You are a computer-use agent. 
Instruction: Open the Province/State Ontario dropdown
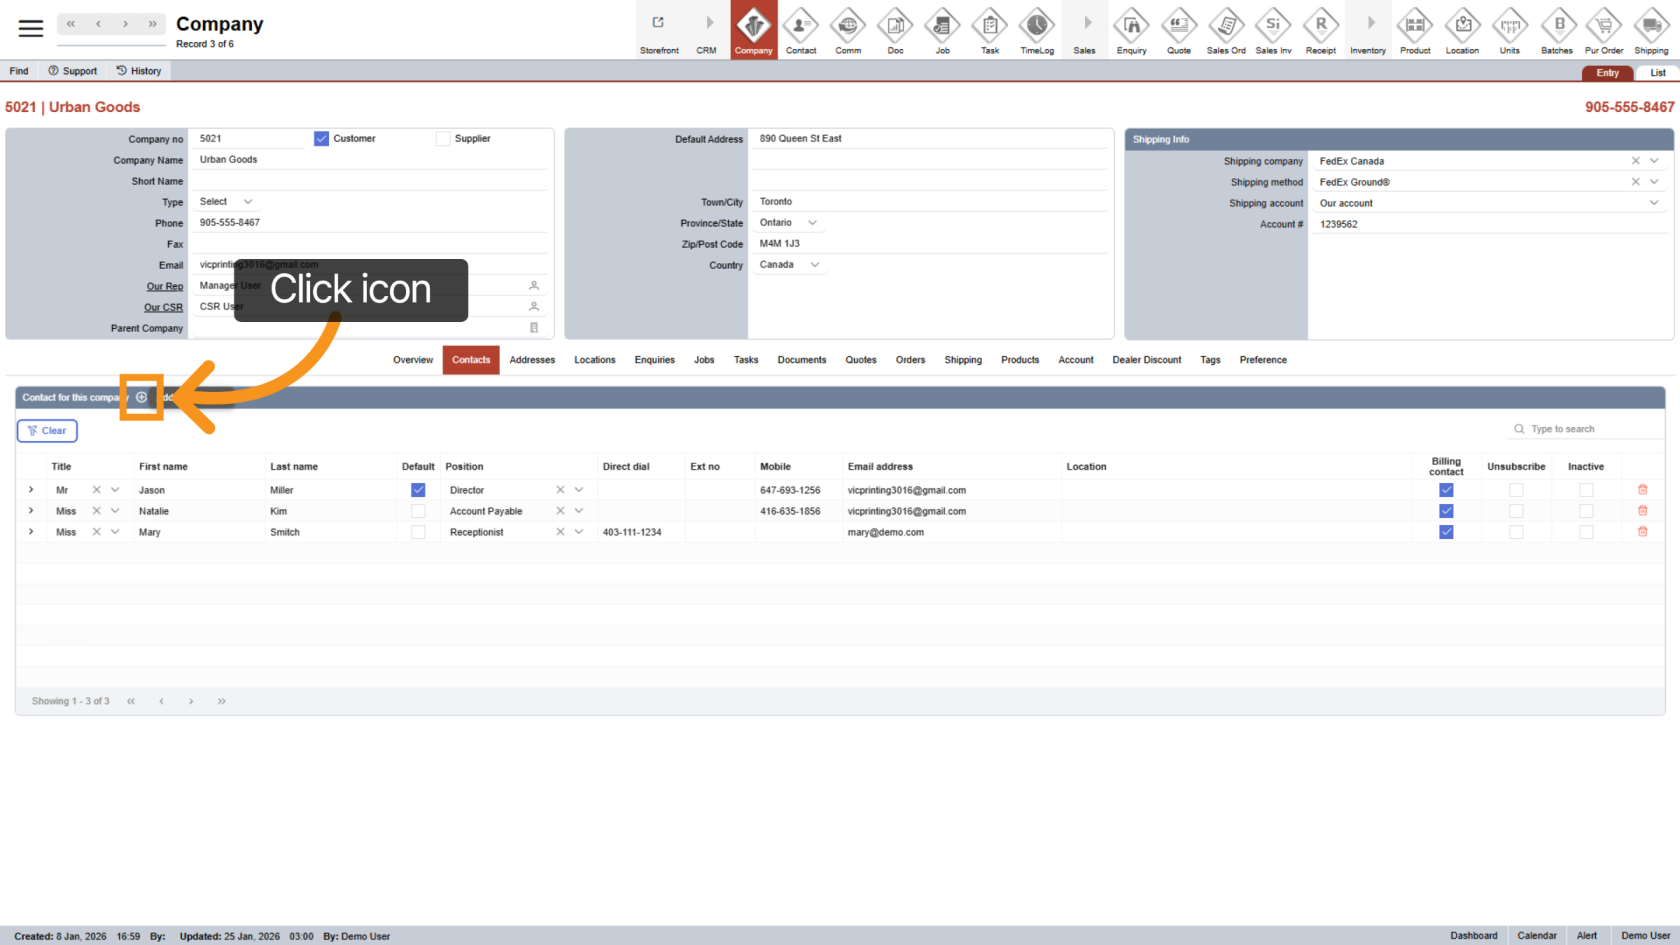[x=812, y=223]
